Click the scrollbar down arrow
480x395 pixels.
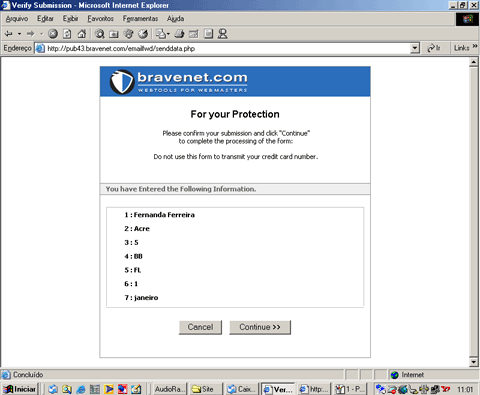pyautogui.click(x=474, y=362)
